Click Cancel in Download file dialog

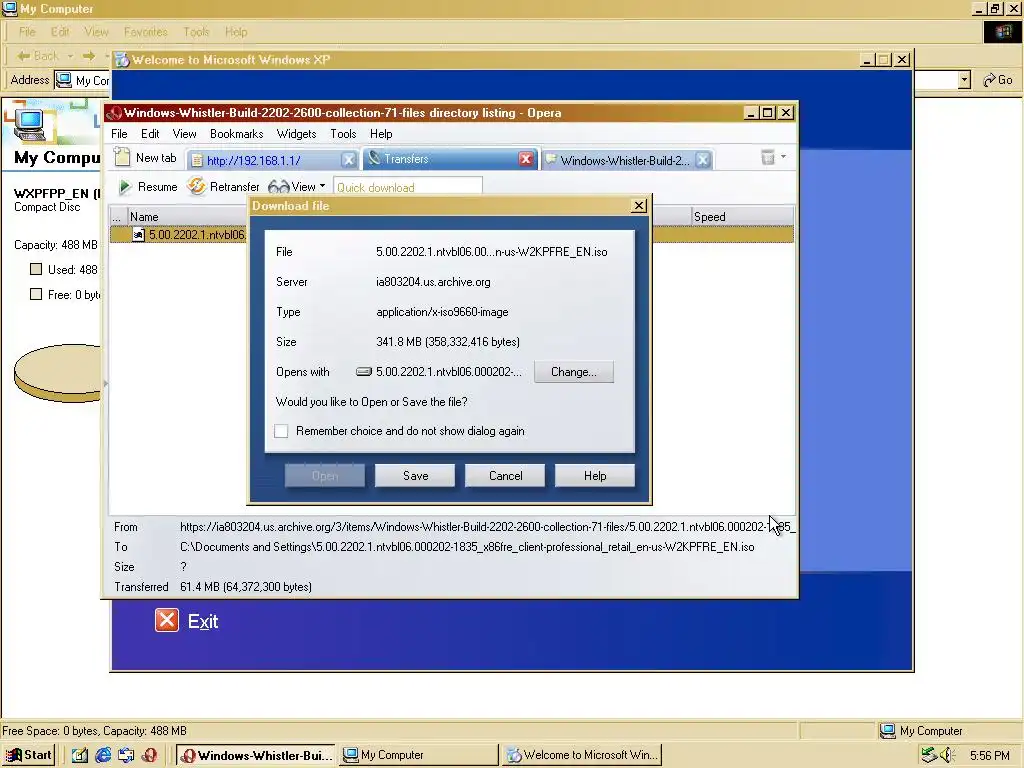tap(505, 476)
